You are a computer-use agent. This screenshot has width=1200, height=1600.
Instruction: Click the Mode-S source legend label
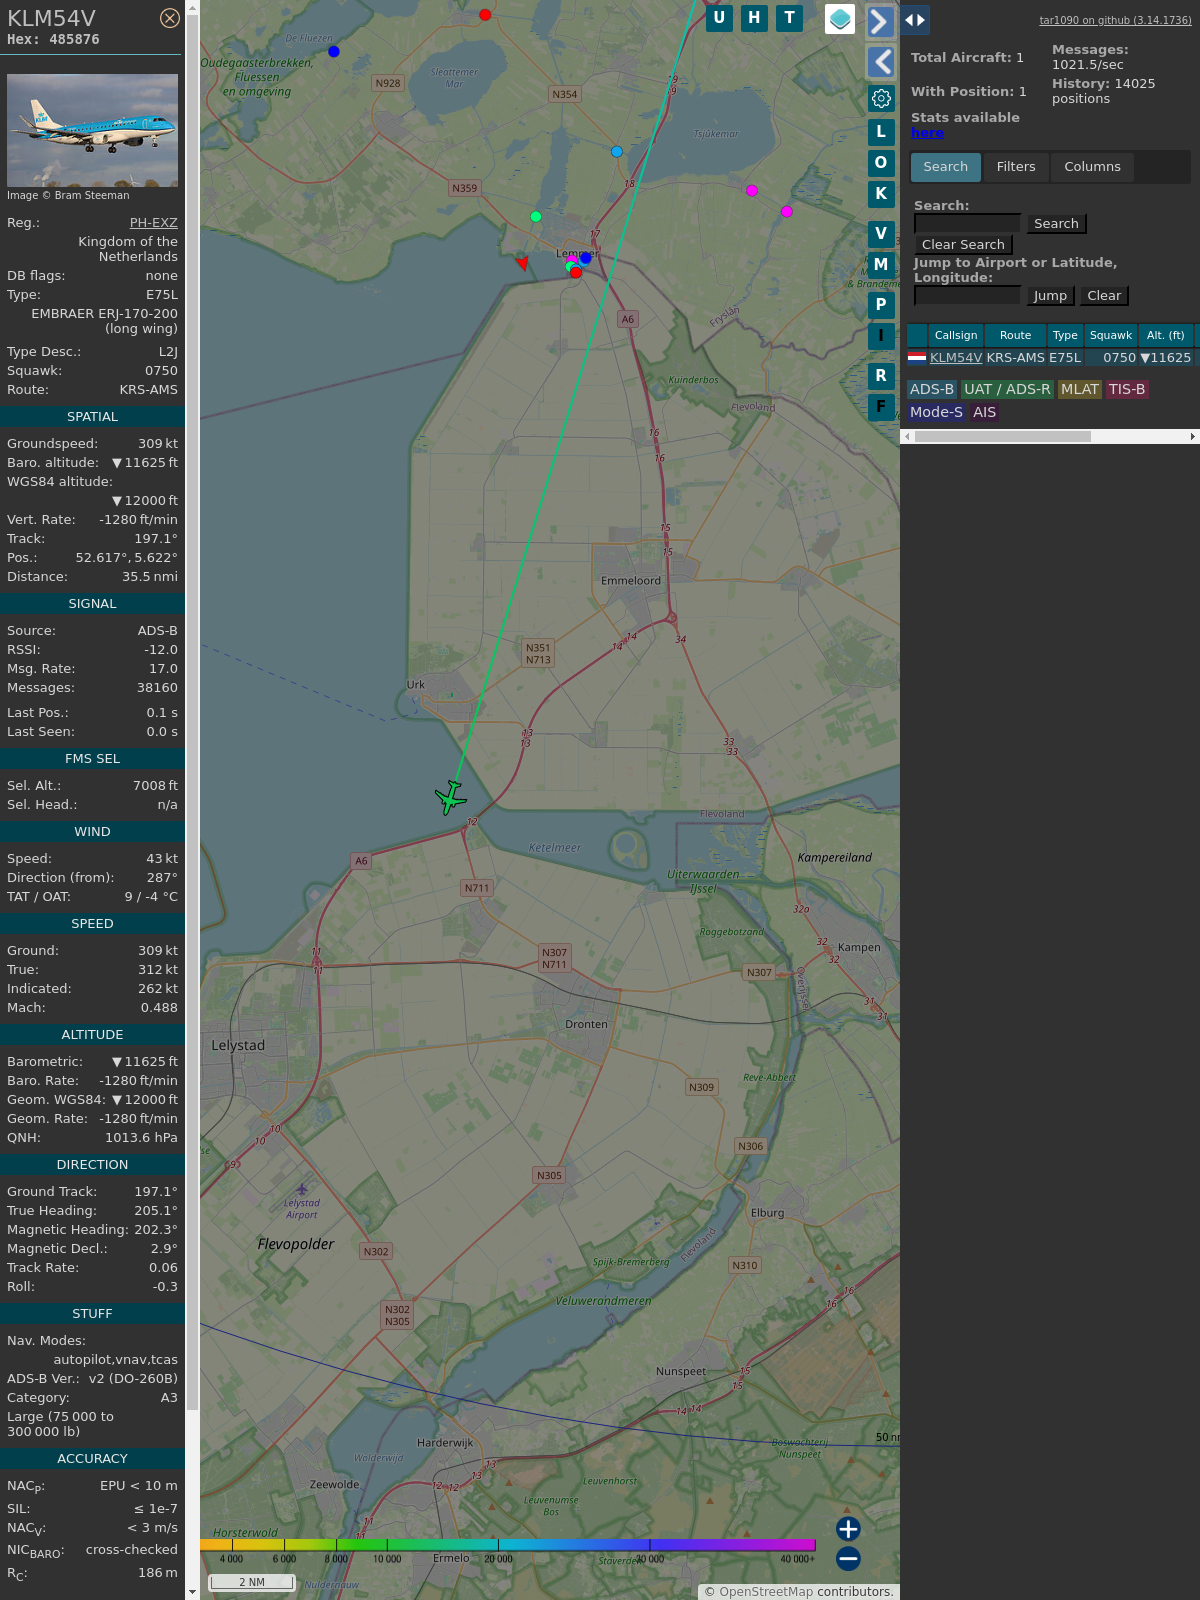point(936,413)
